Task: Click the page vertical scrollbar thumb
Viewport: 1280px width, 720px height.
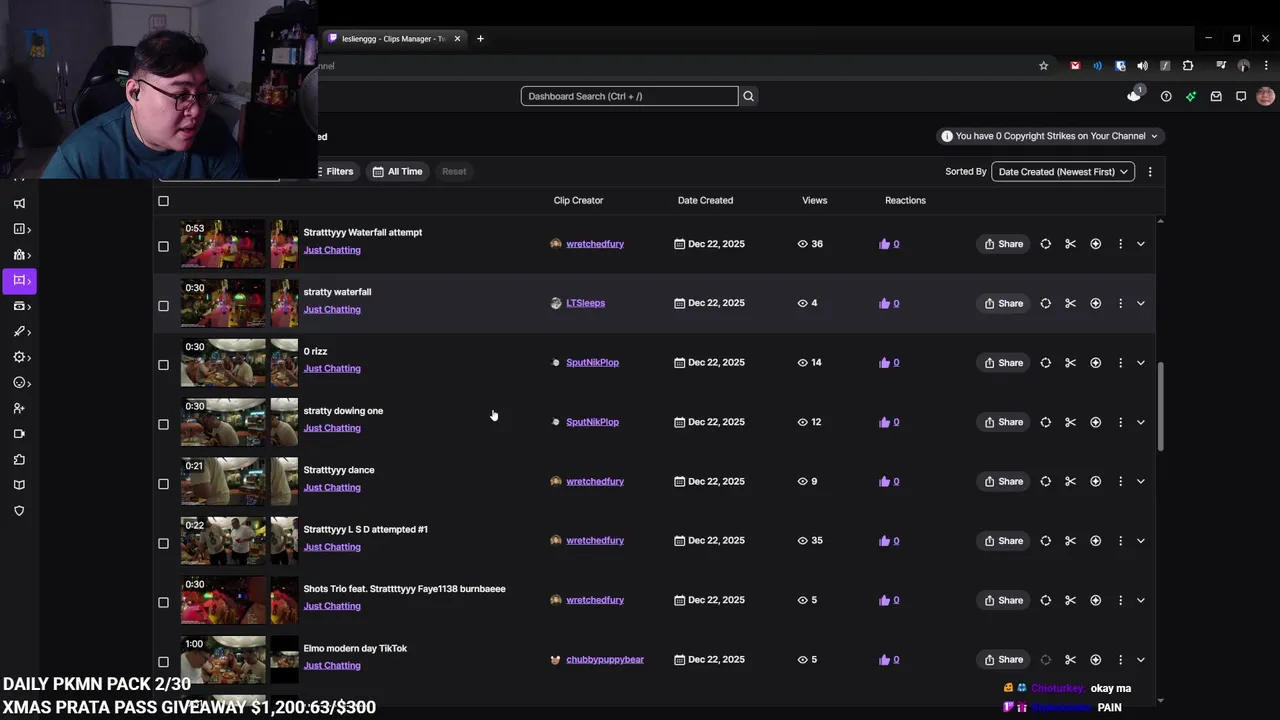Action: 1160,405
